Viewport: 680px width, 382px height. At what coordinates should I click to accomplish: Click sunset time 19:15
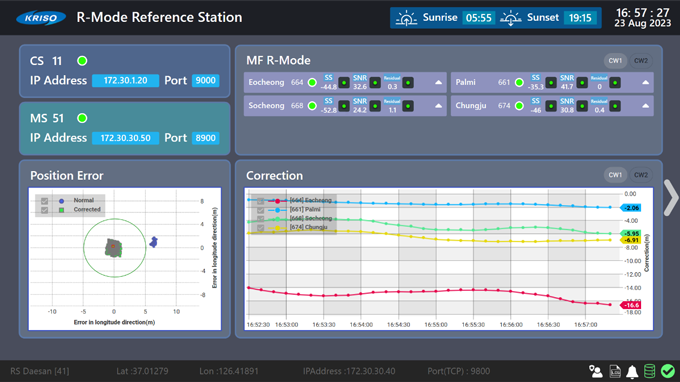click(580, 18)
